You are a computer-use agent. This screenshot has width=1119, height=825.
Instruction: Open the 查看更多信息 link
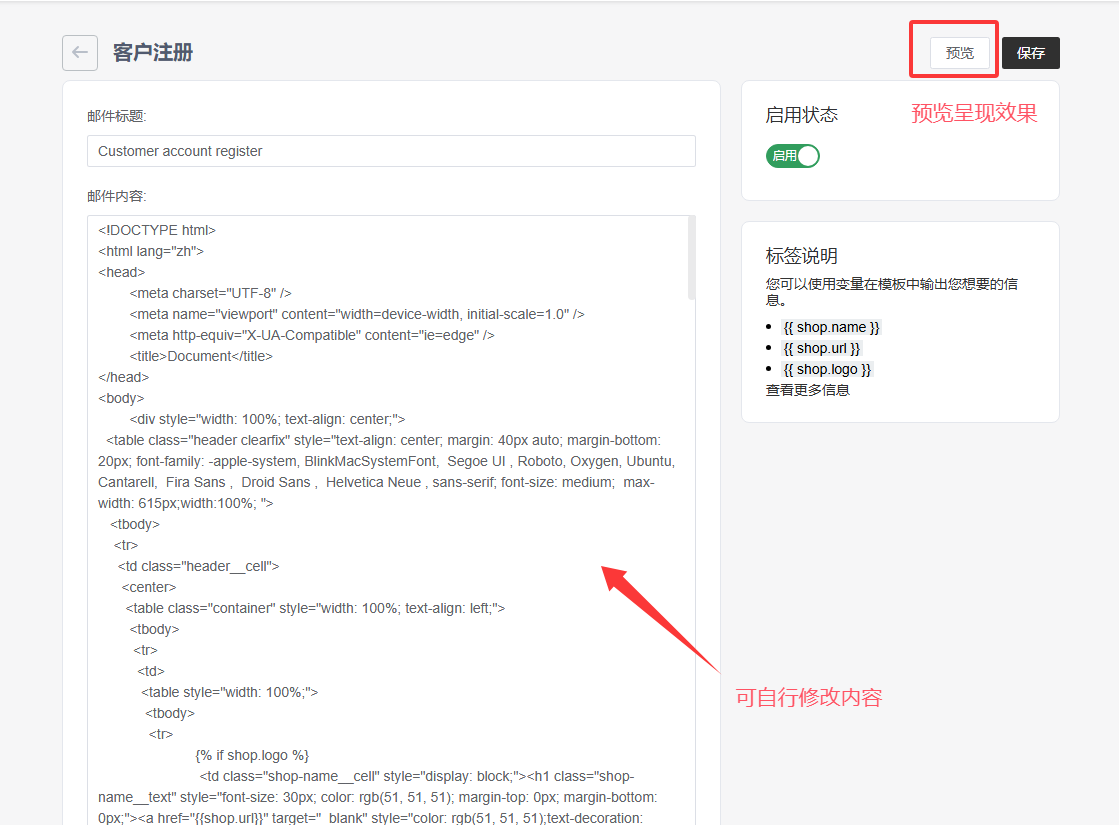coord(808,390)
